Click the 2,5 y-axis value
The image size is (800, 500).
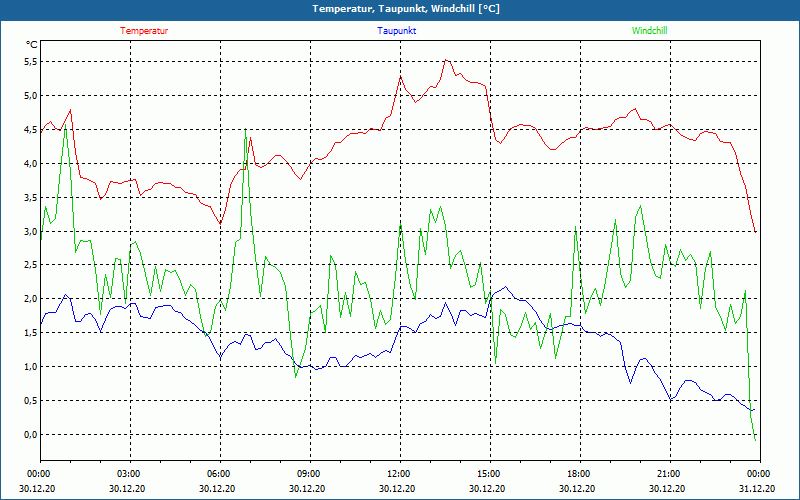(31, 265)
